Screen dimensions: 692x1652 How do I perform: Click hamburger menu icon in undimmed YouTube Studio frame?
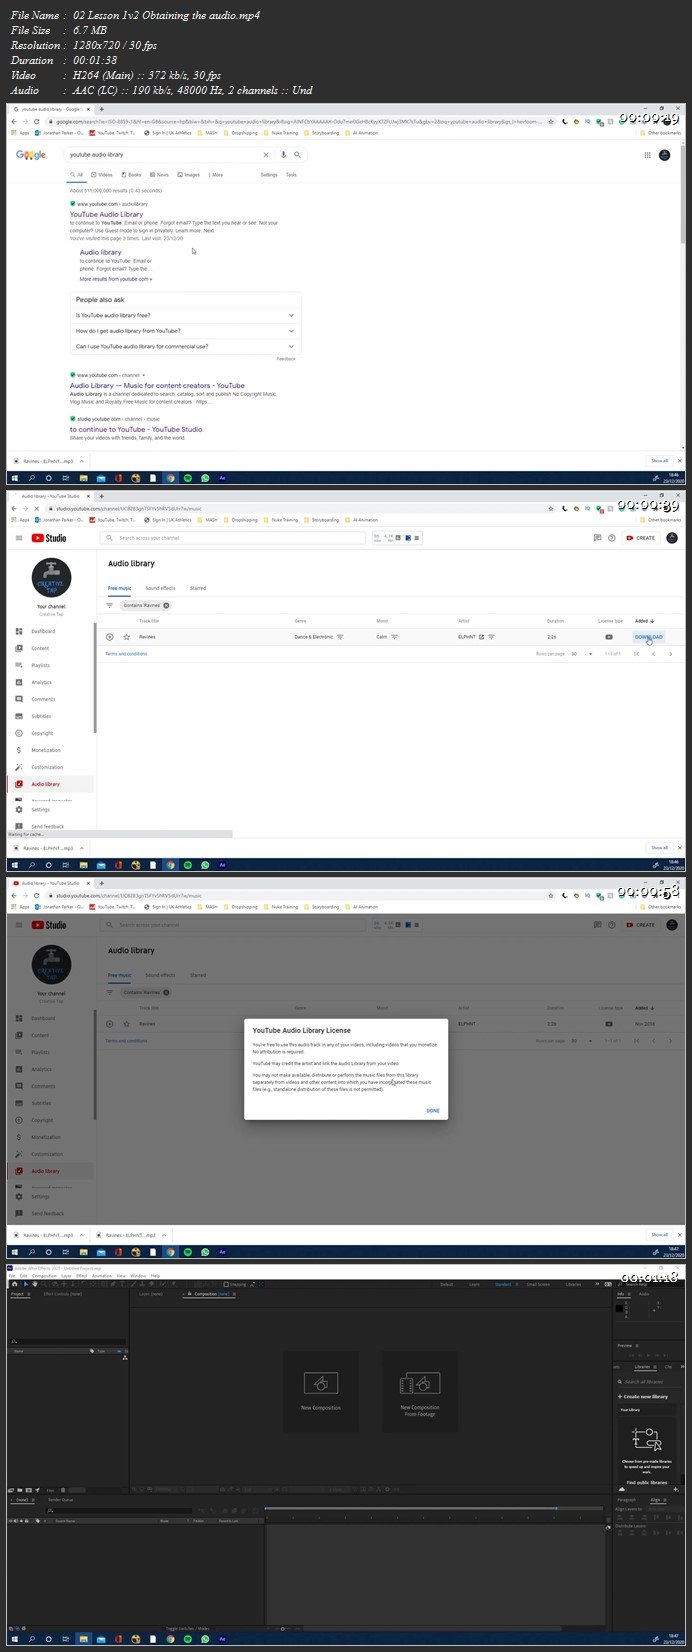coord(19,538)
